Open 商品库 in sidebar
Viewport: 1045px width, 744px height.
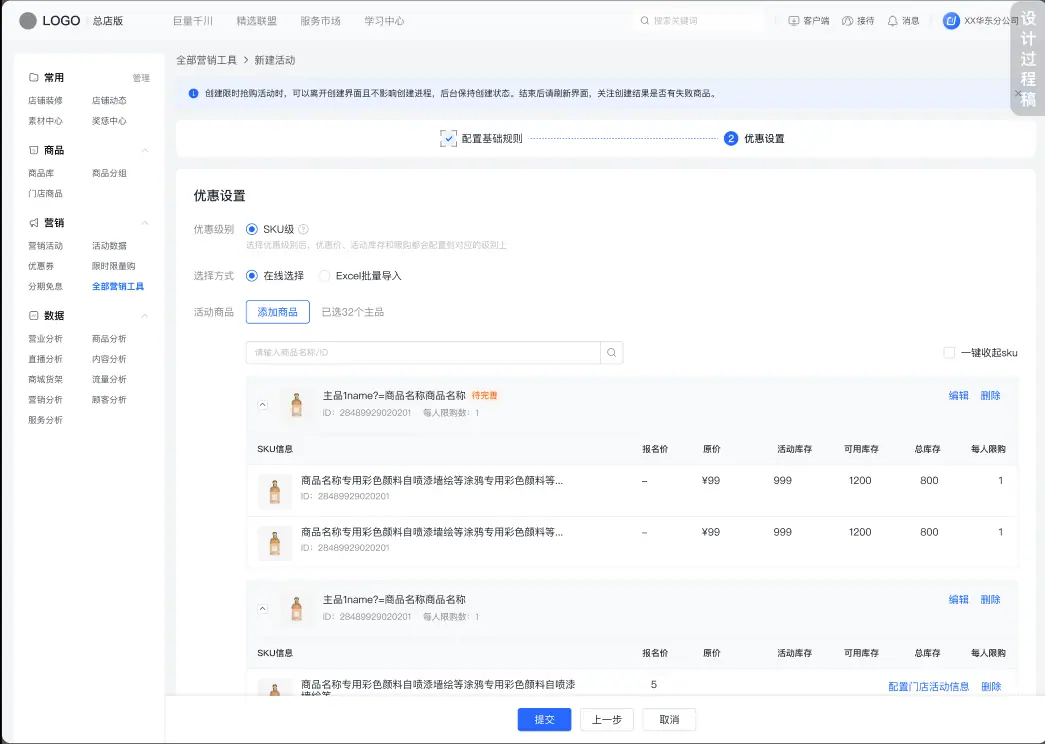point(41,173)
